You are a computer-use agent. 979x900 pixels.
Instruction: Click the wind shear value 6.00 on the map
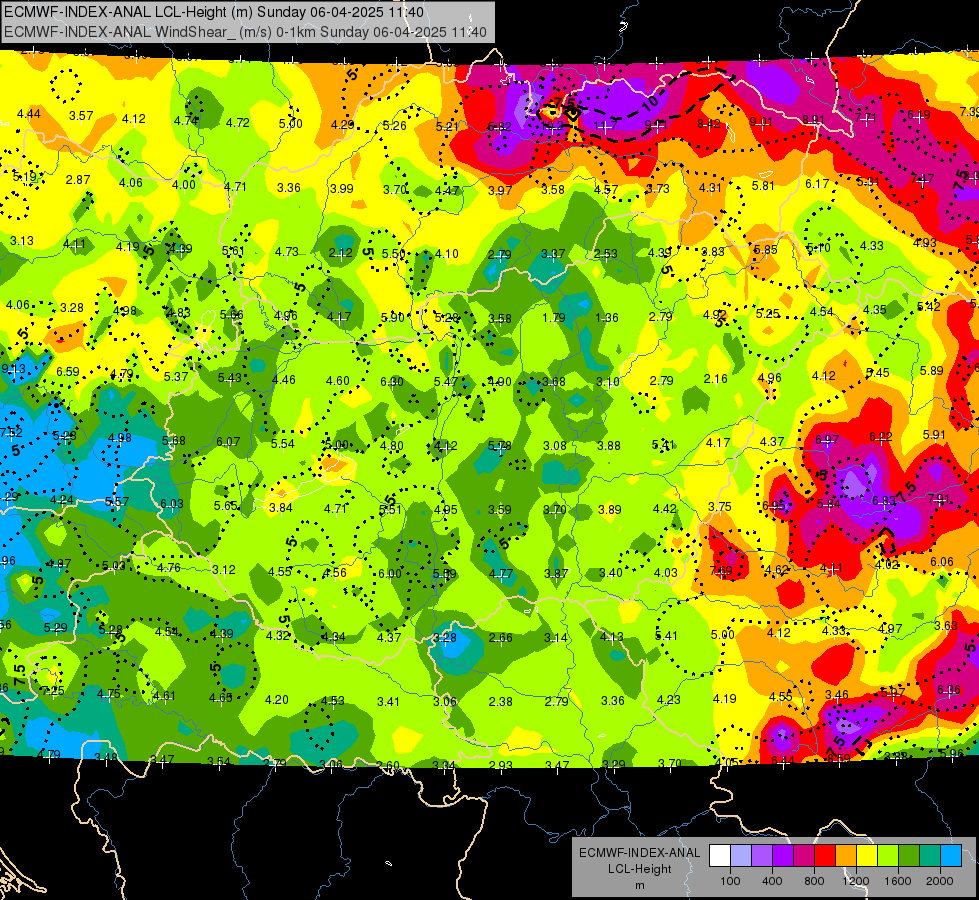click(390, 574)
